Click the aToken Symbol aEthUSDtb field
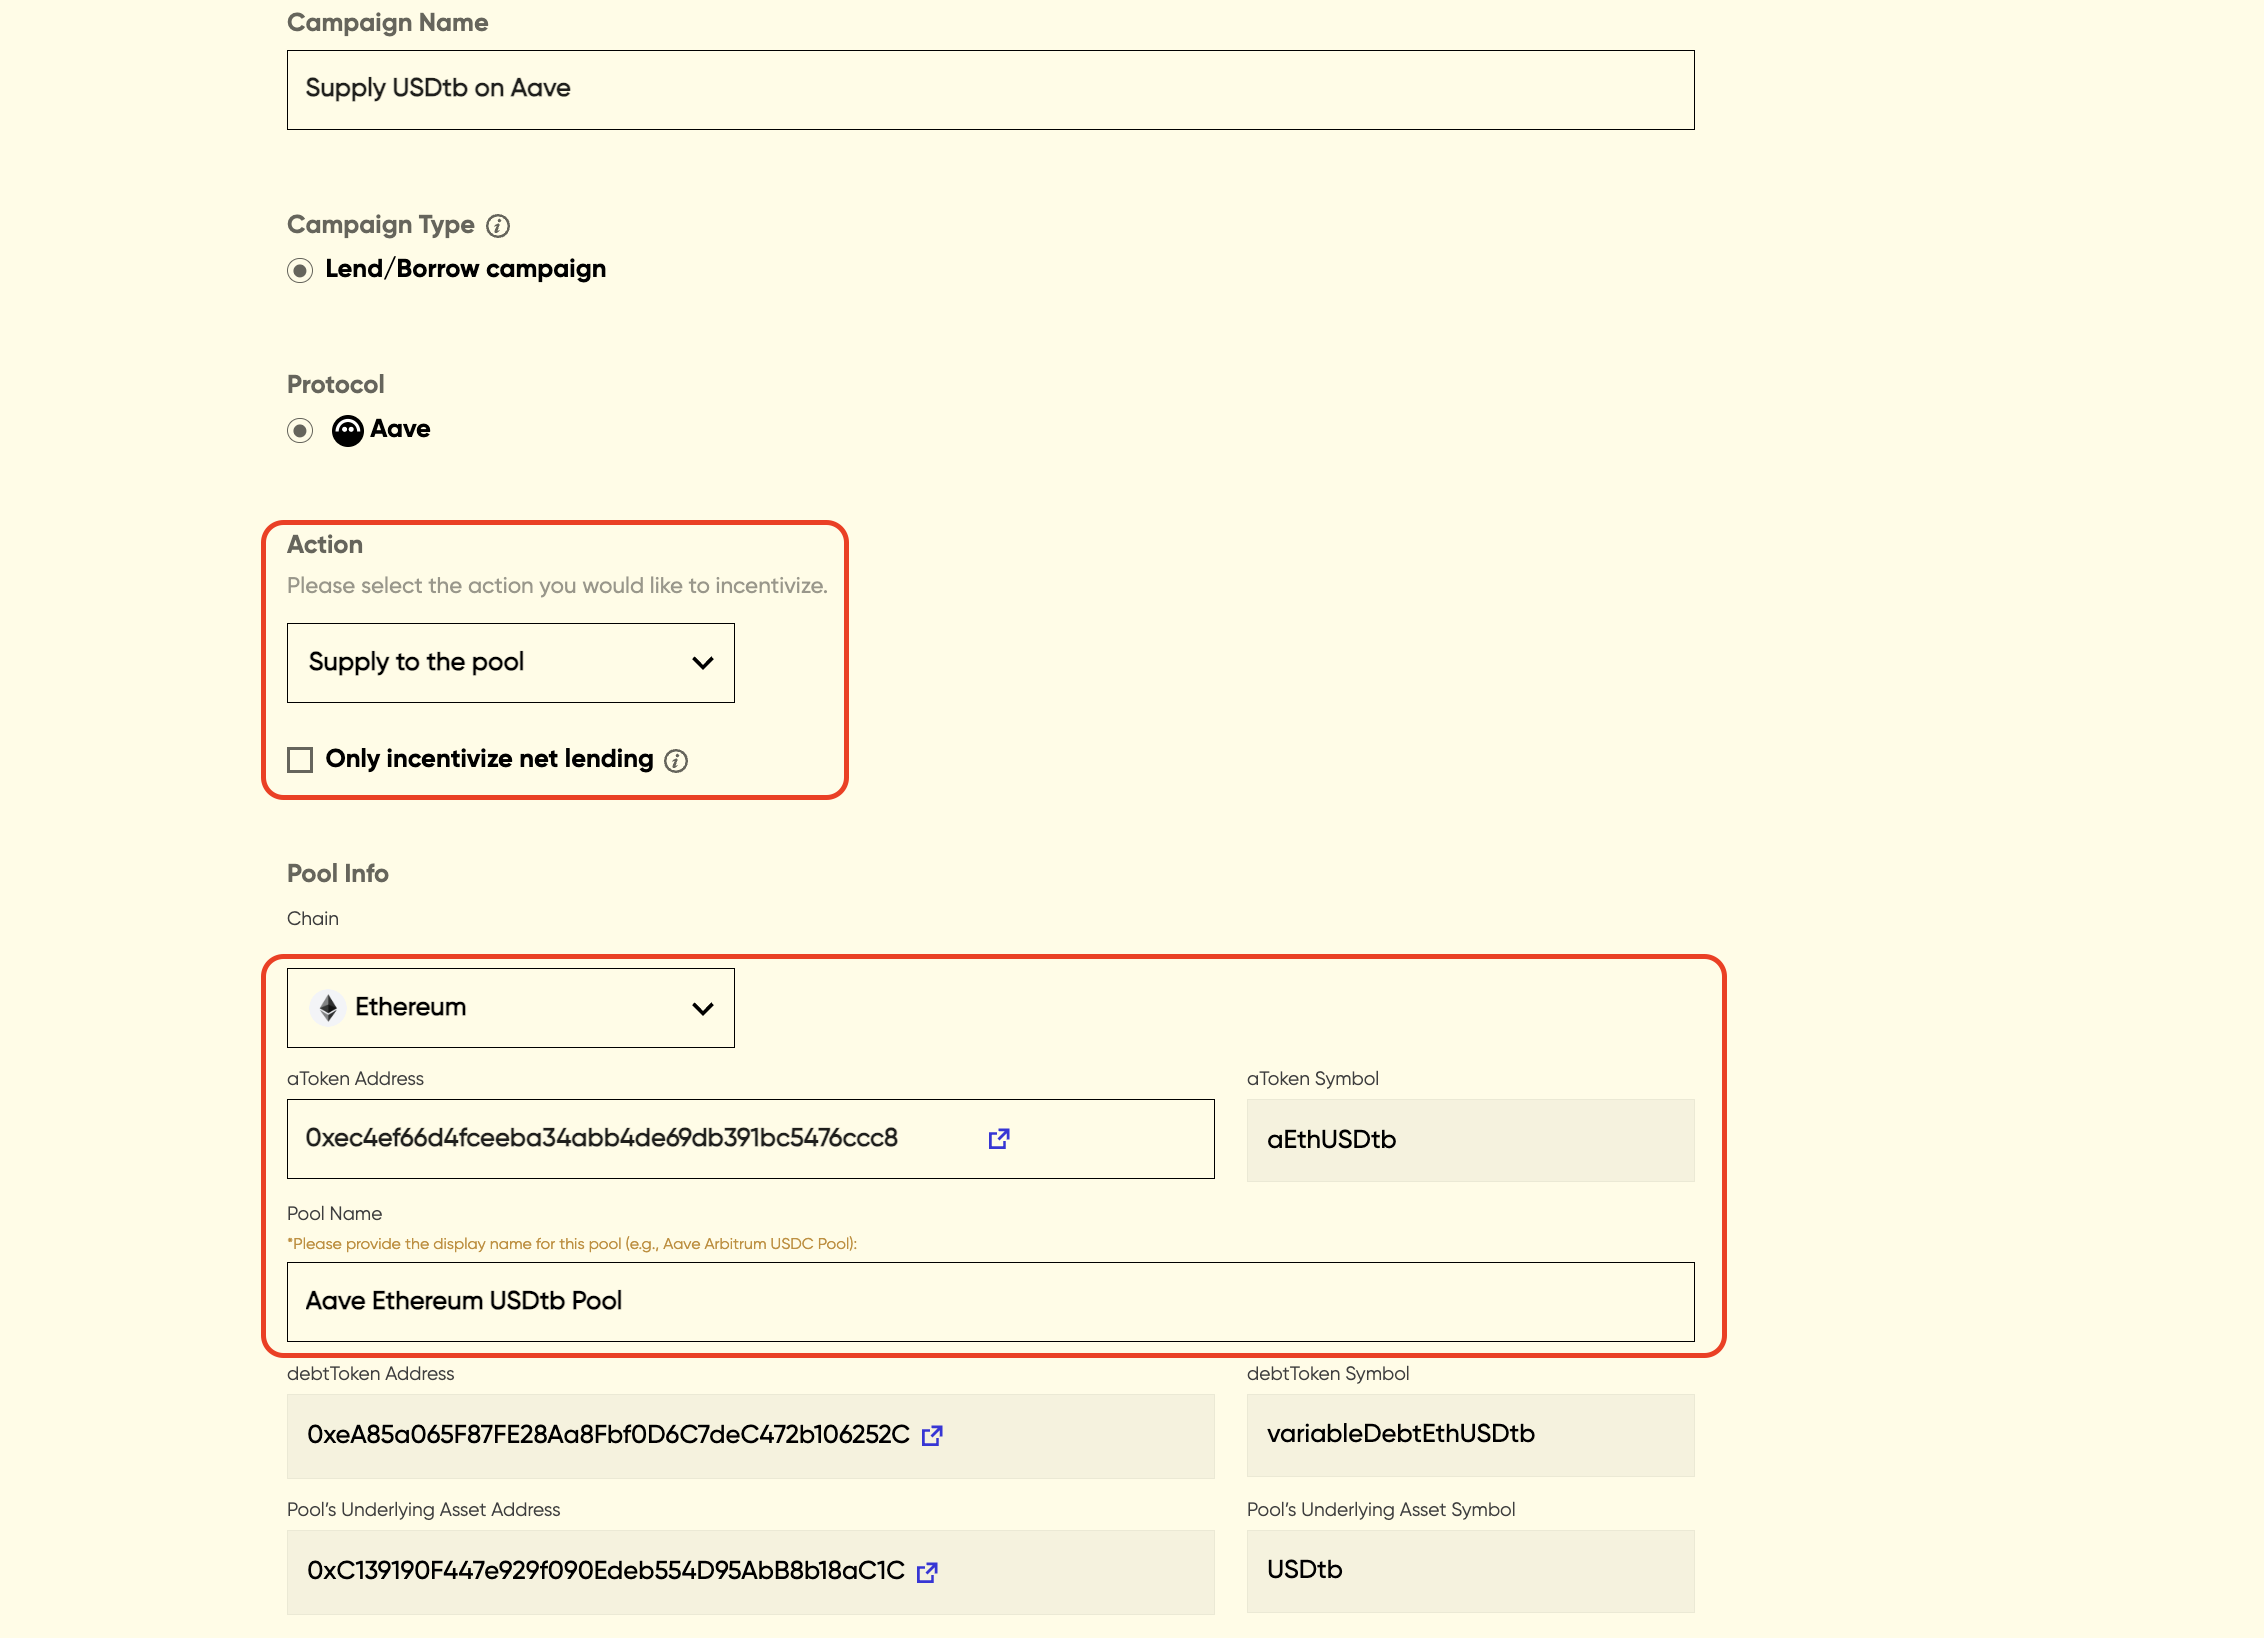Image resolution: width=2264 pixels, height=1638 pixels. 1470,1140
